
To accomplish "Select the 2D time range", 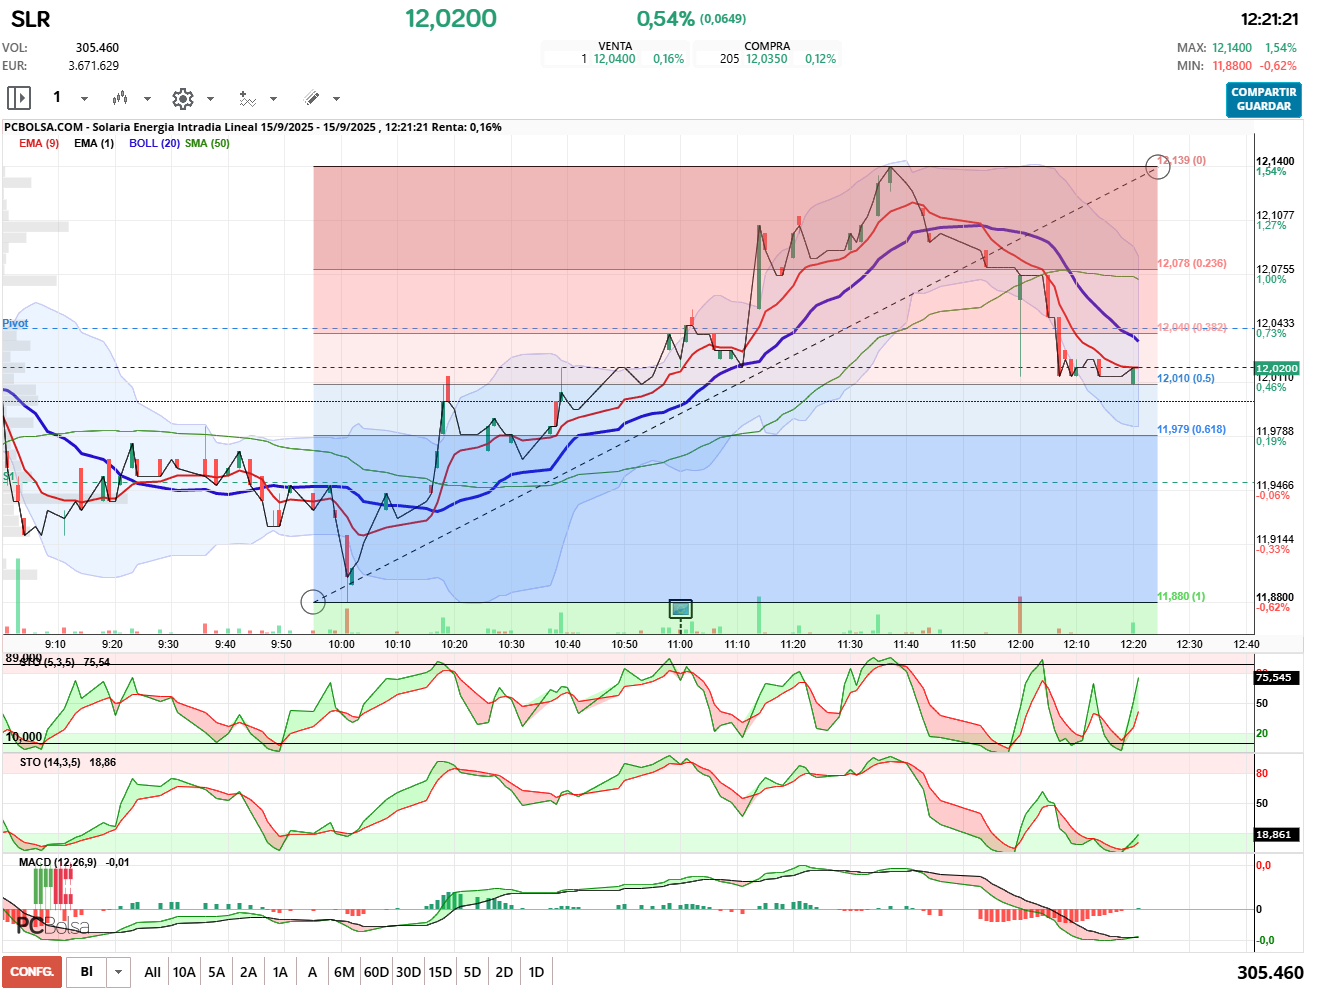I will pyautogui.click(x=504, y=972).
